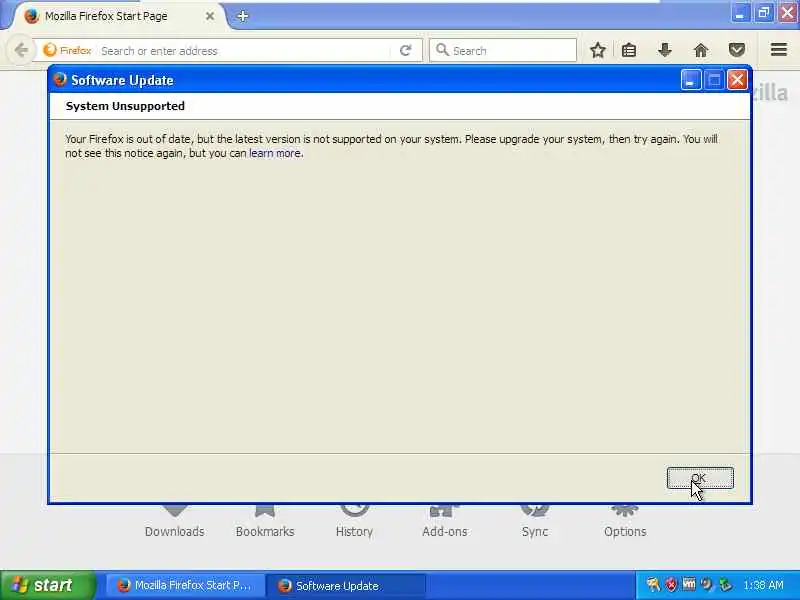Close the Mozilla Firefox Start Page tab
Screen dimensions: 800x600
(x=210, y=16)
